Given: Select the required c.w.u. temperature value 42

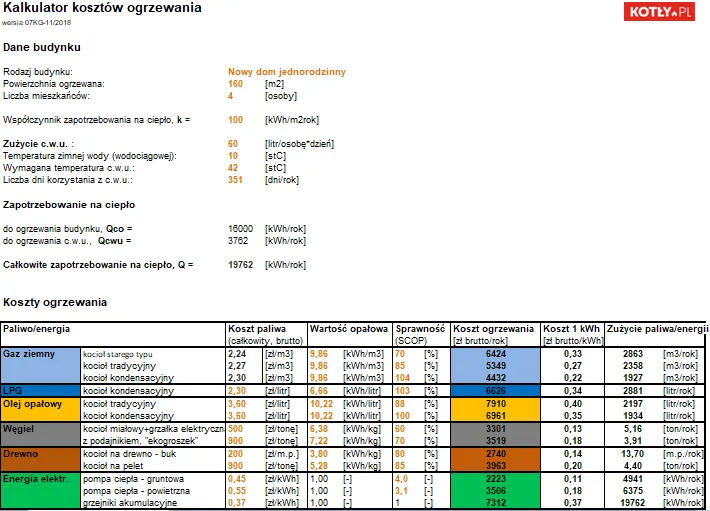Looking at the screenshot, I should 233,167.
